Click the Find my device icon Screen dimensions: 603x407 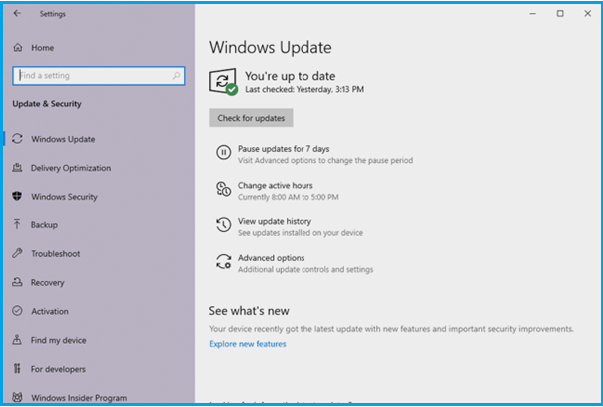pyautogui.click(x=17, y=340)
